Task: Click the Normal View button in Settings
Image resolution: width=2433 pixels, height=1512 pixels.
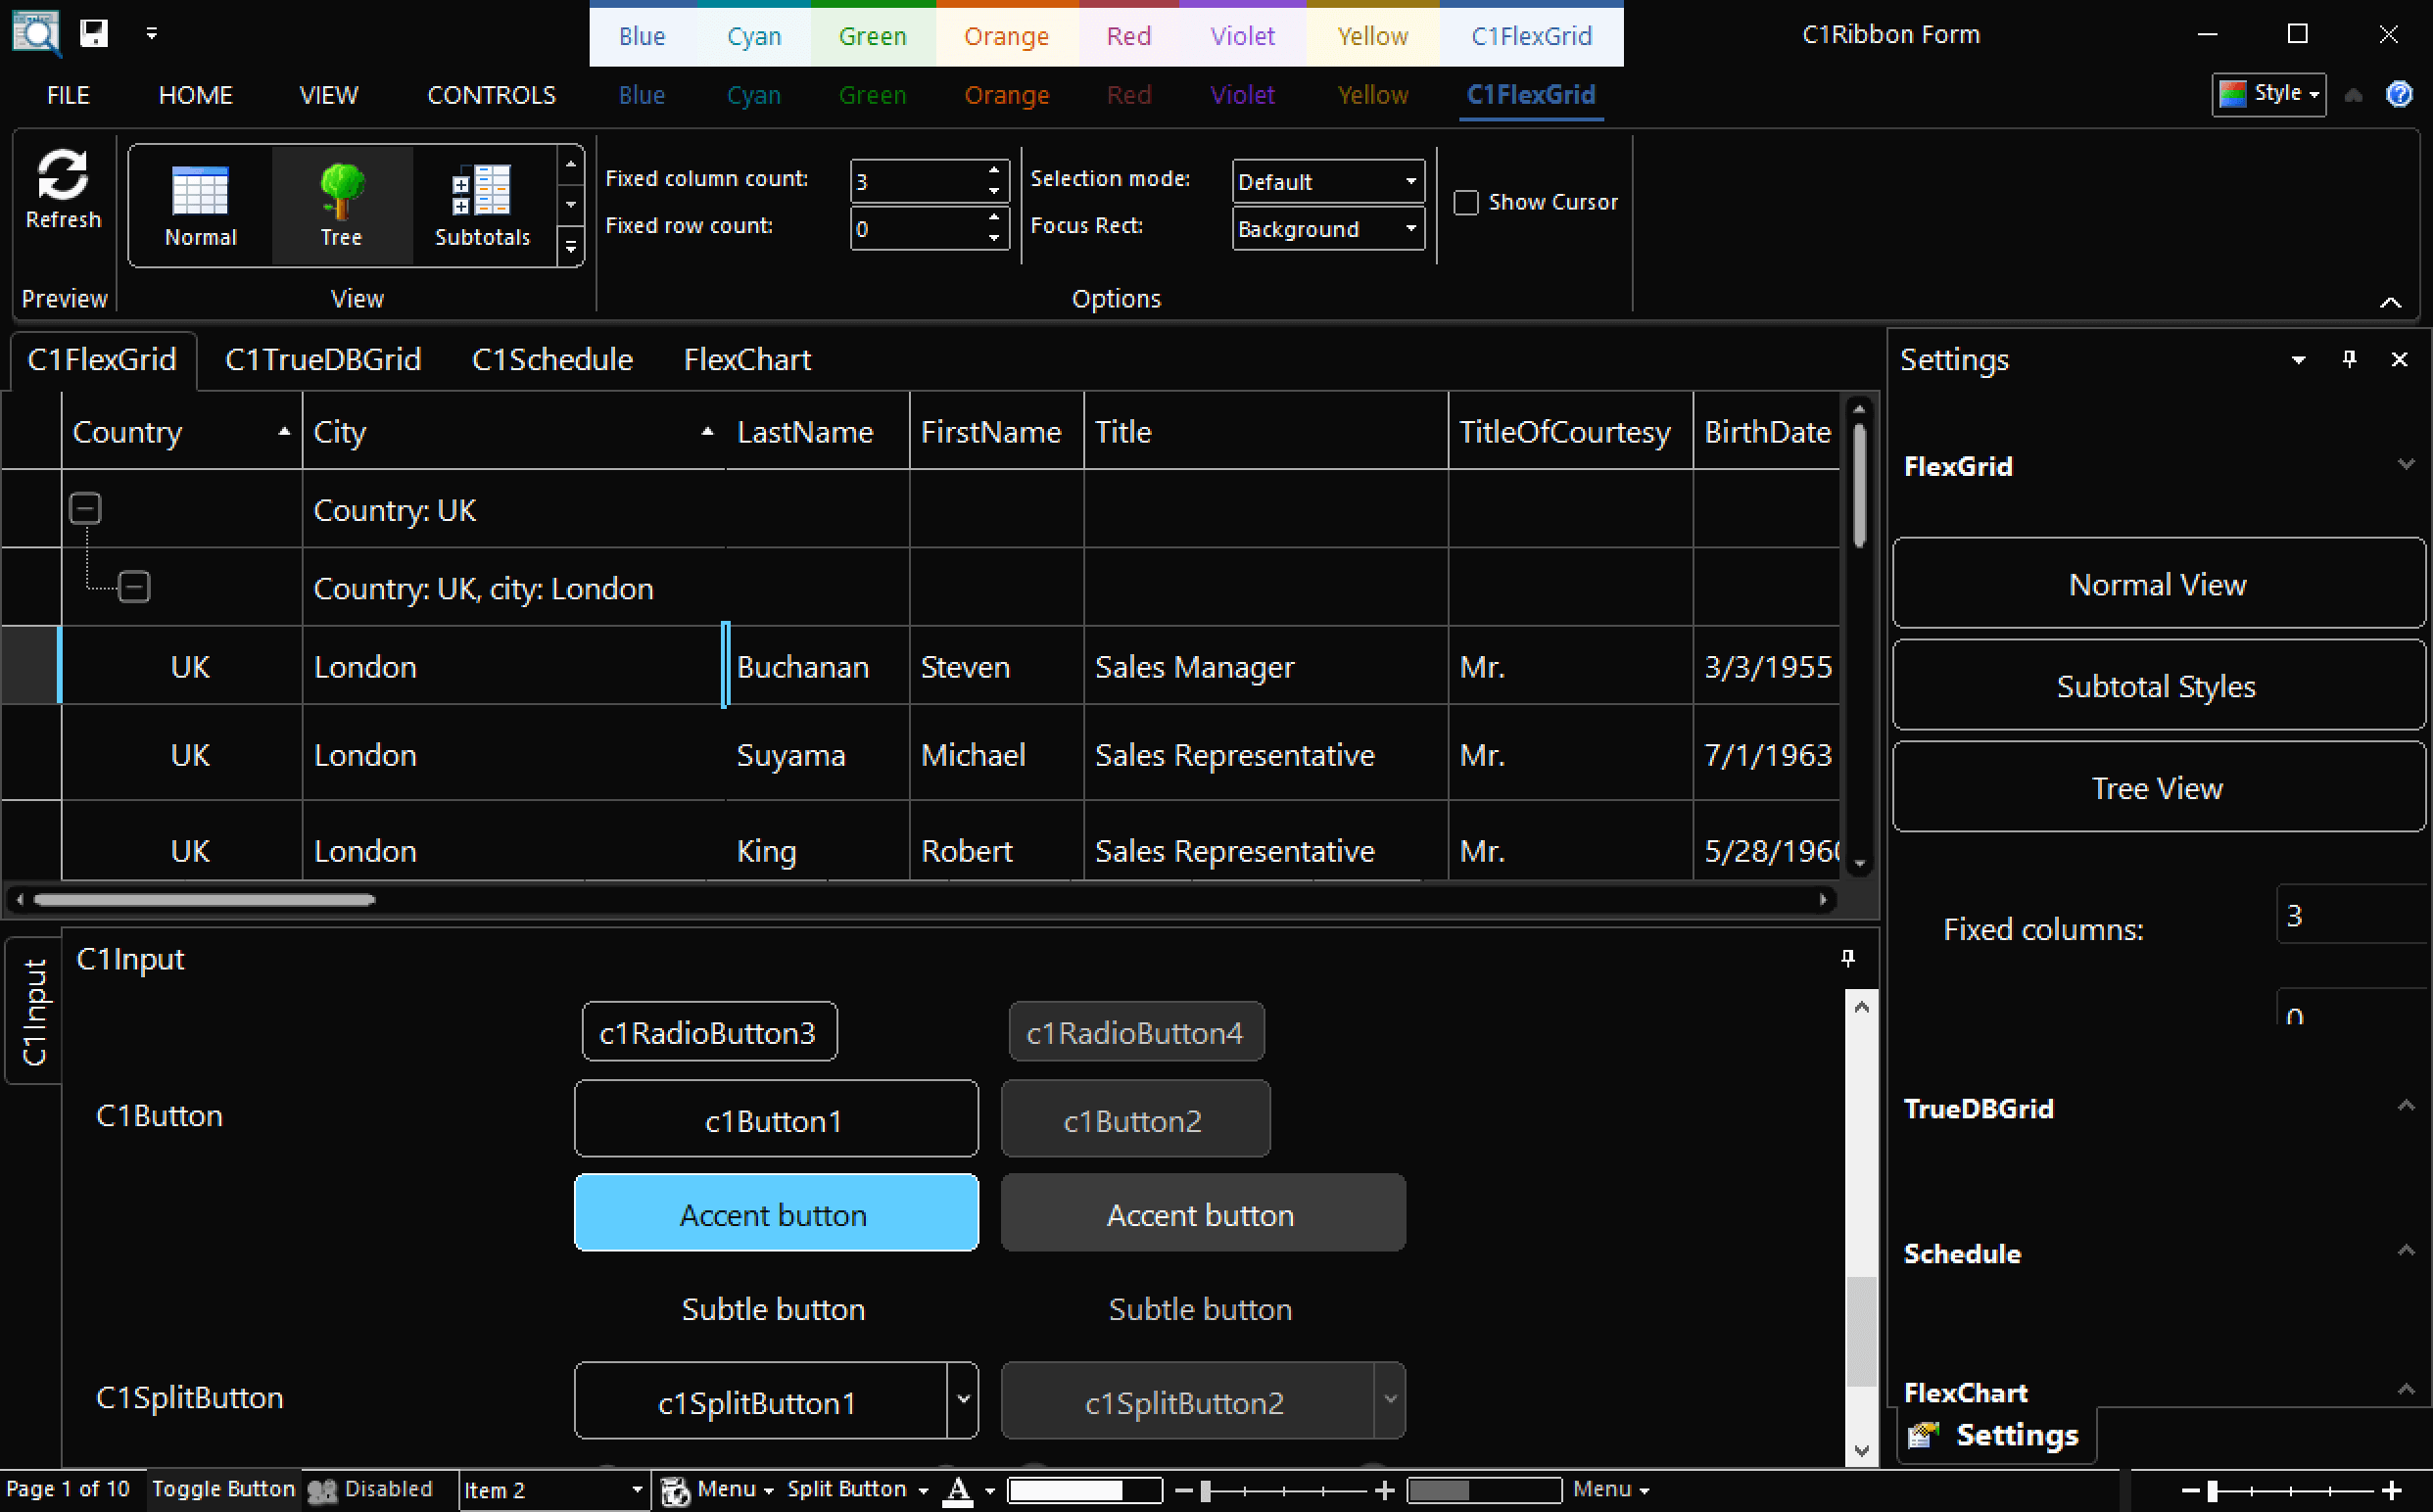Action: (2158, 584)
